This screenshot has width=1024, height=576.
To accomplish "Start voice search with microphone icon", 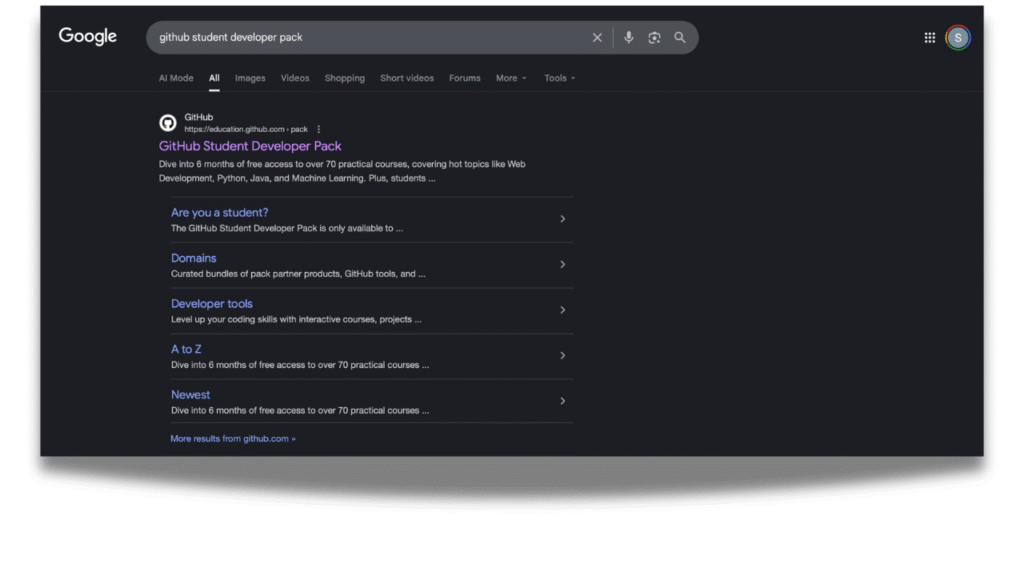I will coord(629,38).
